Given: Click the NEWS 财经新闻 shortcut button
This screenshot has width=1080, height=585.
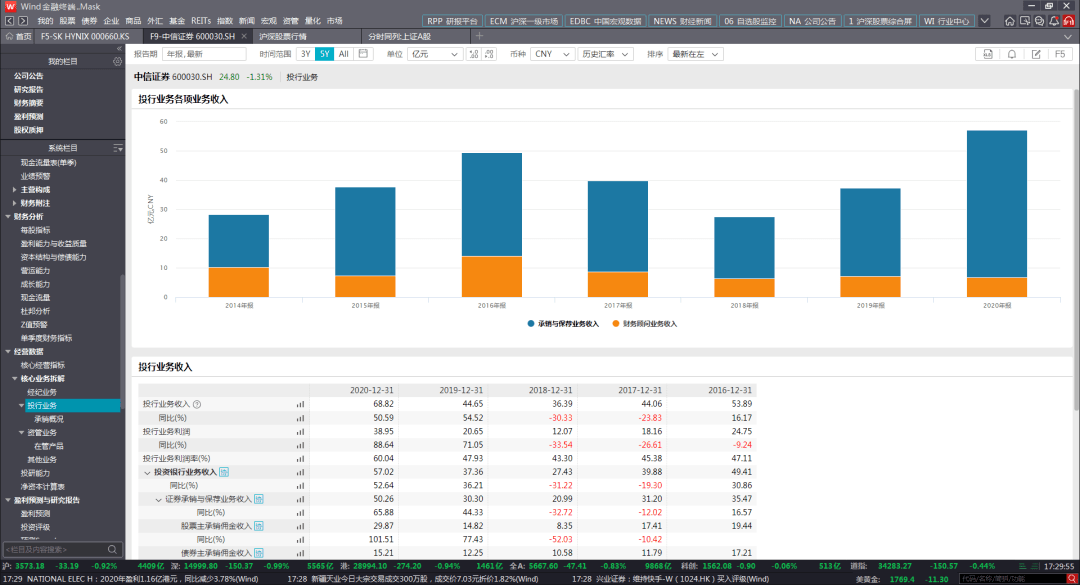Looking at the screenshot, I should [x=682, y=20].
